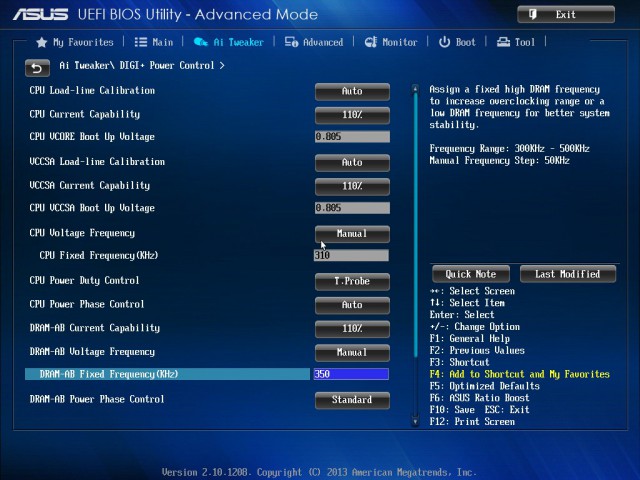Open CPU Power Duty Control T.Probe dropdown
This screenshot has height=480, width=640.
click(352, 281)
